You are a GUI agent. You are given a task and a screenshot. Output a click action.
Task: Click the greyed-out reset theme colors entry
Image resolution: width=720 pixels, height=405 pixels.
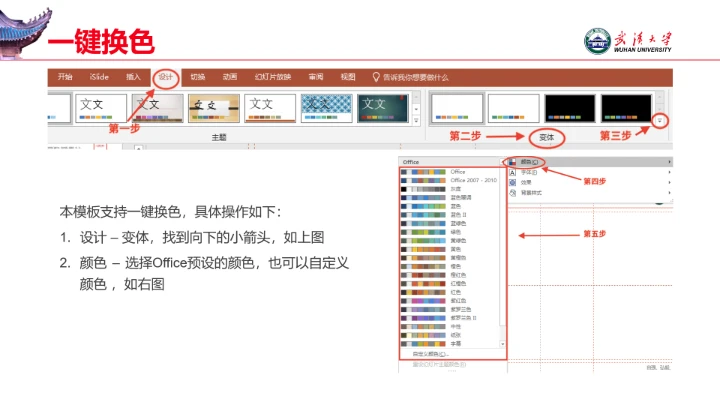[x=439, y=365]
